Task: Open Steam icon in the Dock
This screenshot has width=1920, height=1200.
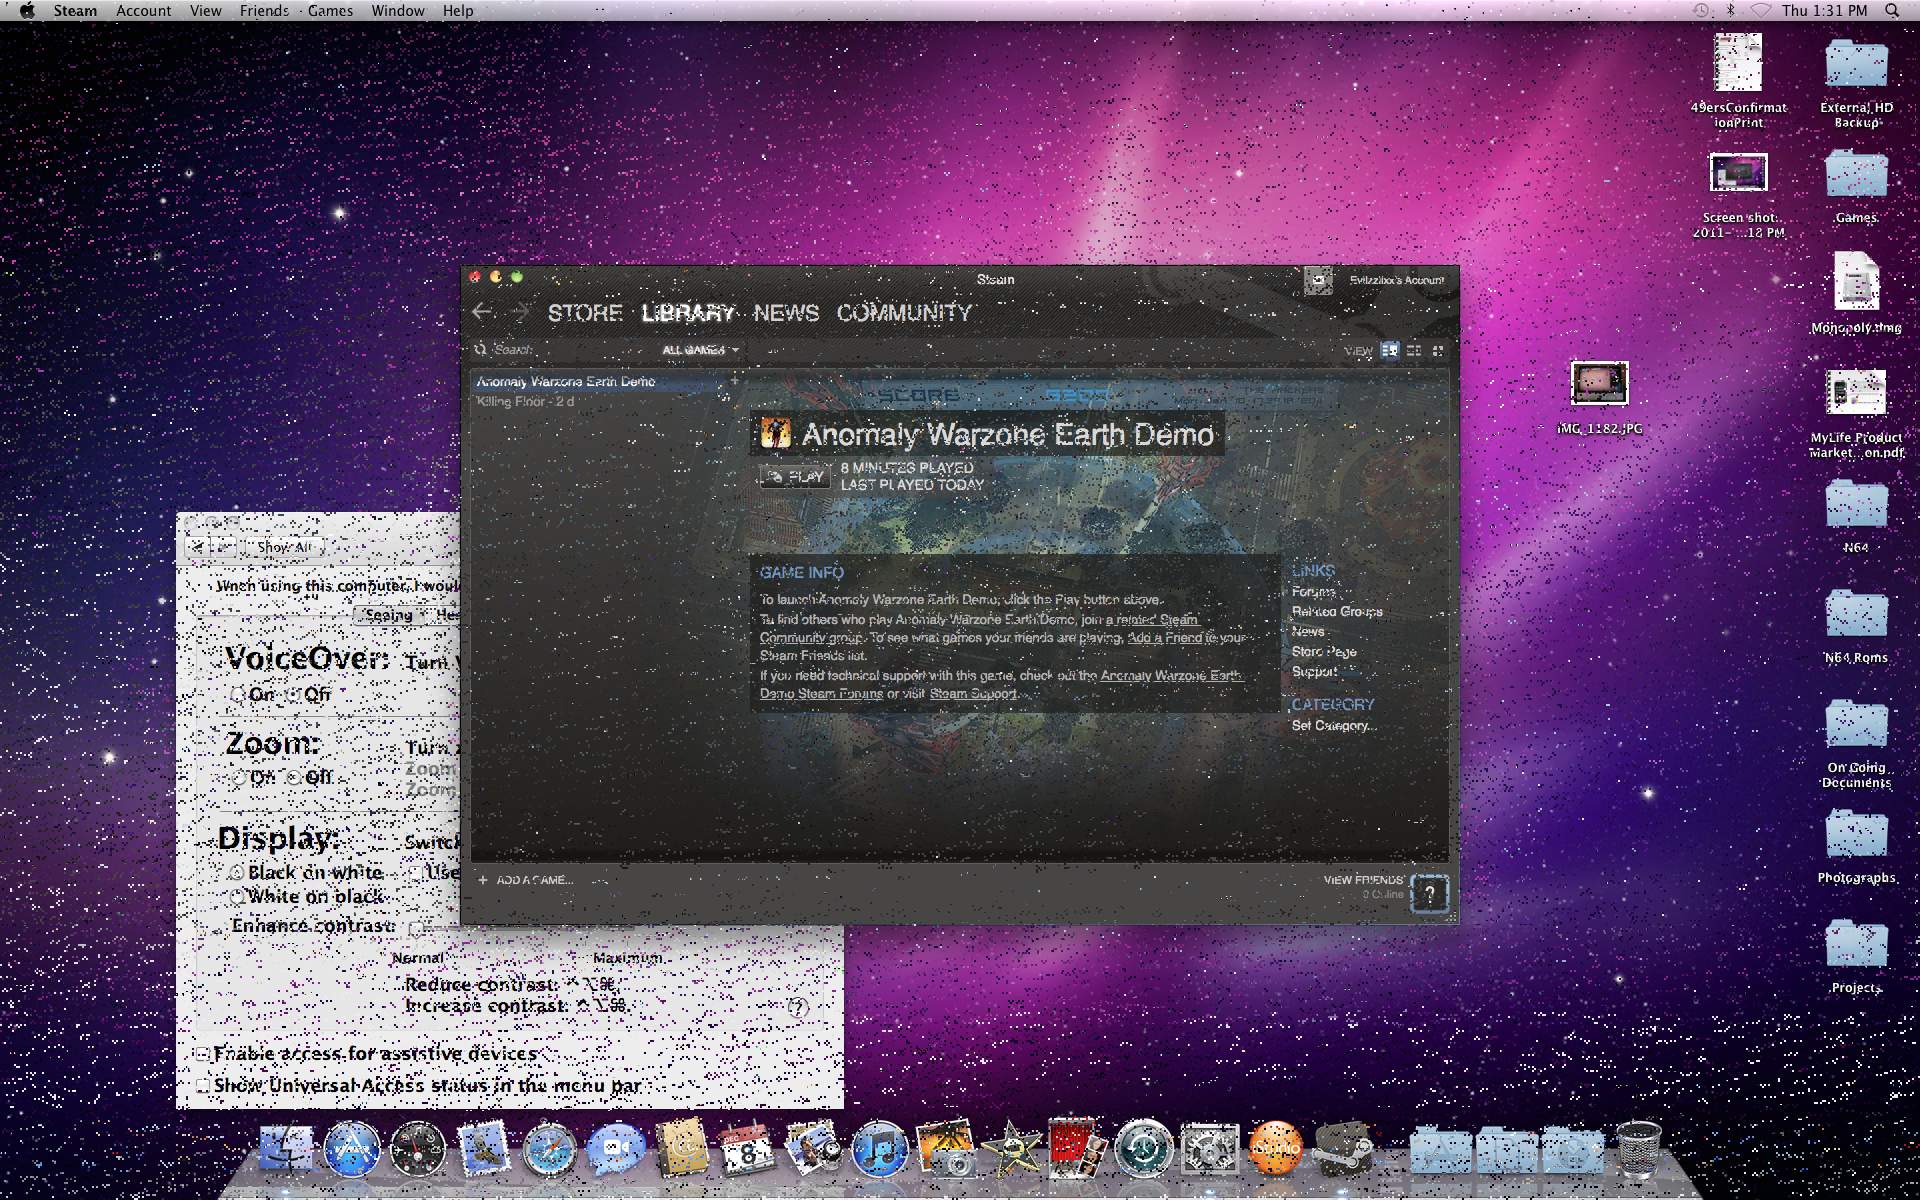Action: click(x=1341, y=1150)
